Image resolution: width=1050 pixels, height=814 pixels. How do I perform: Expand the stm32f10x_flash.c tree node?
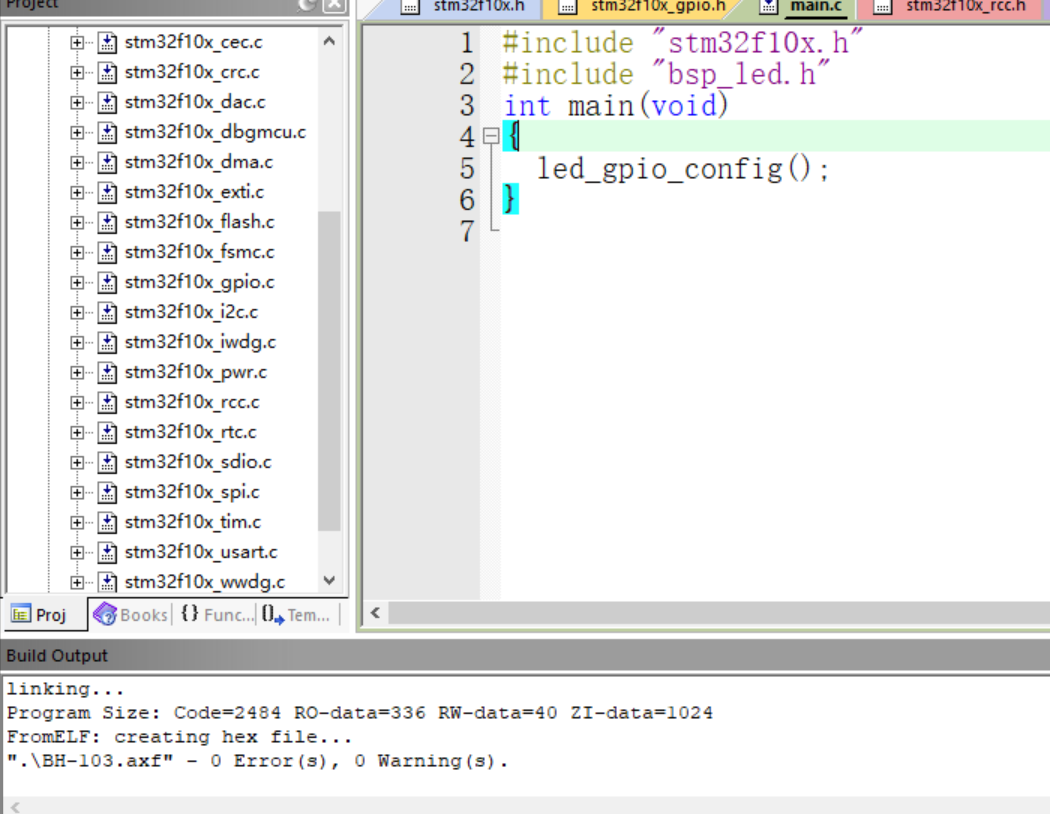coord(77,222)
